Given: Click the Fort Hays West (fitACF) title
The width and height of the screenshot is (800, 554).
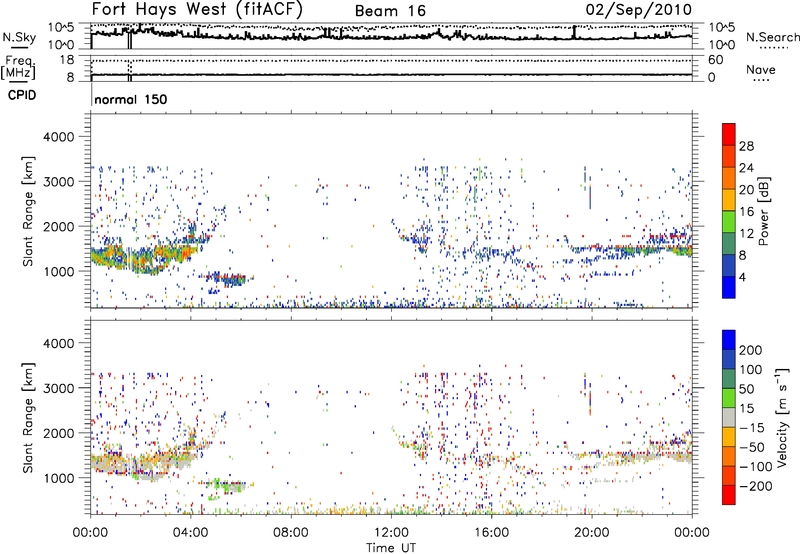Looking at the screenshot, I should tap(197, 10).
